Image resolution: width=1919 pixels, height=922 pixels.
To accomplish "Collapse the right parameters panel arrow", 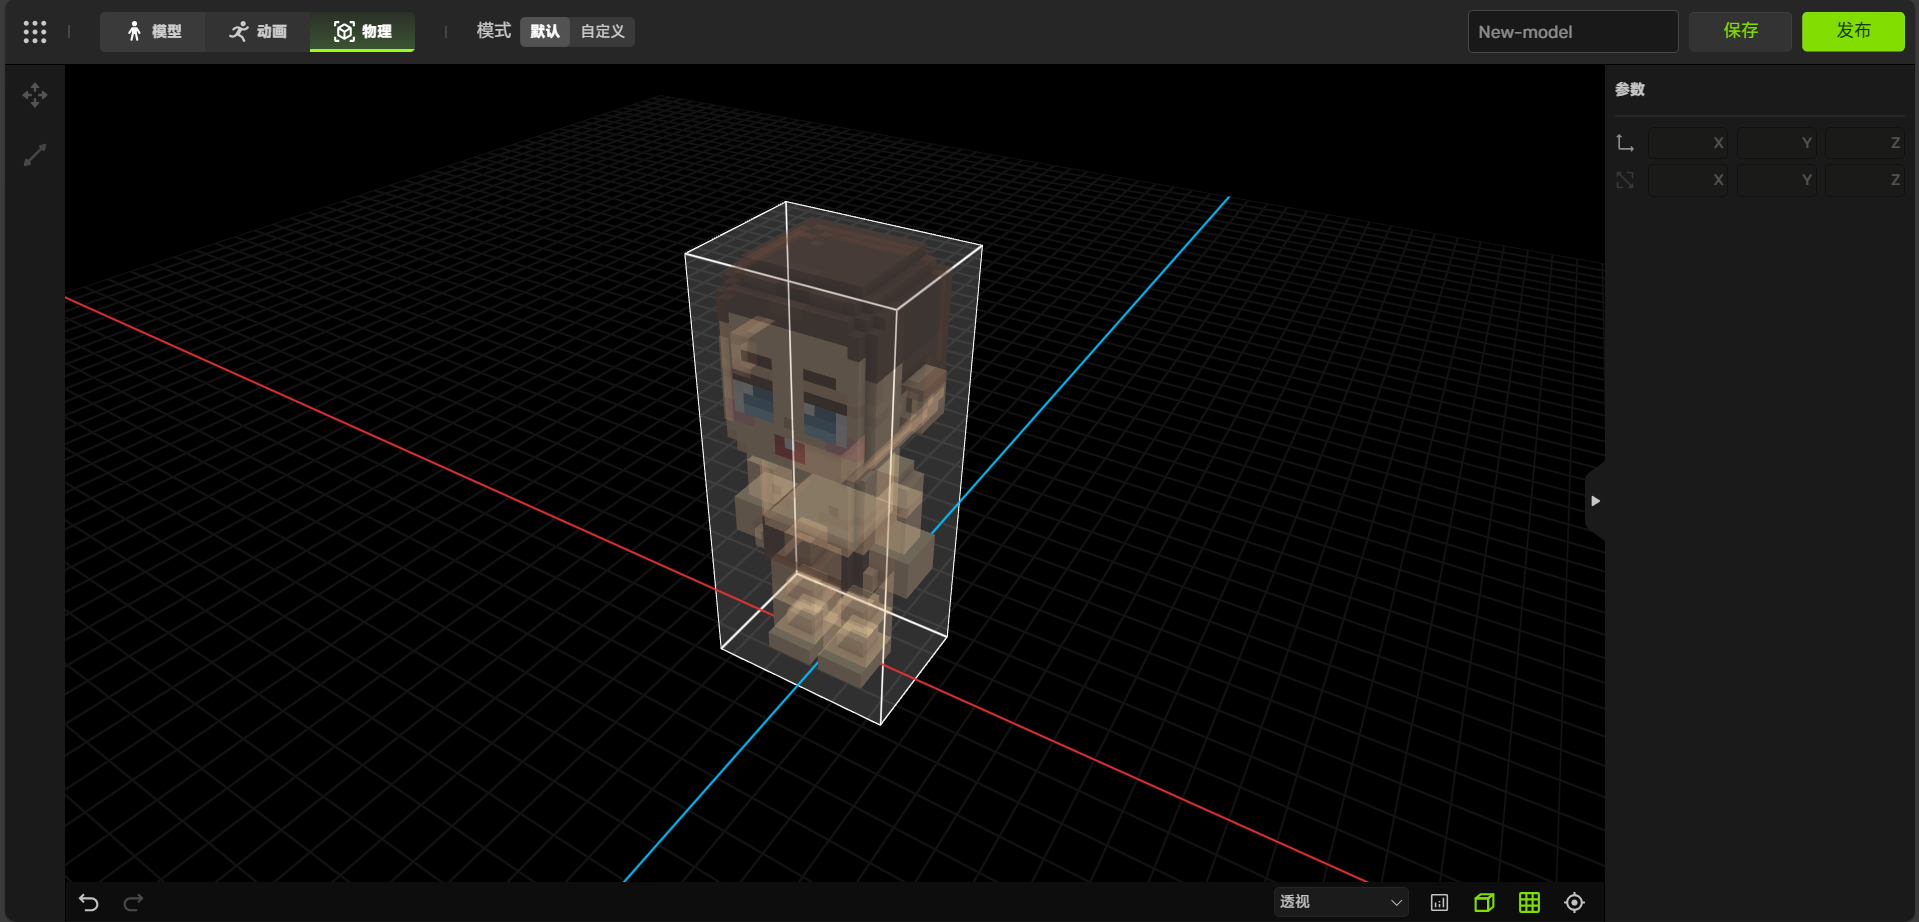I will [1595, 501].
